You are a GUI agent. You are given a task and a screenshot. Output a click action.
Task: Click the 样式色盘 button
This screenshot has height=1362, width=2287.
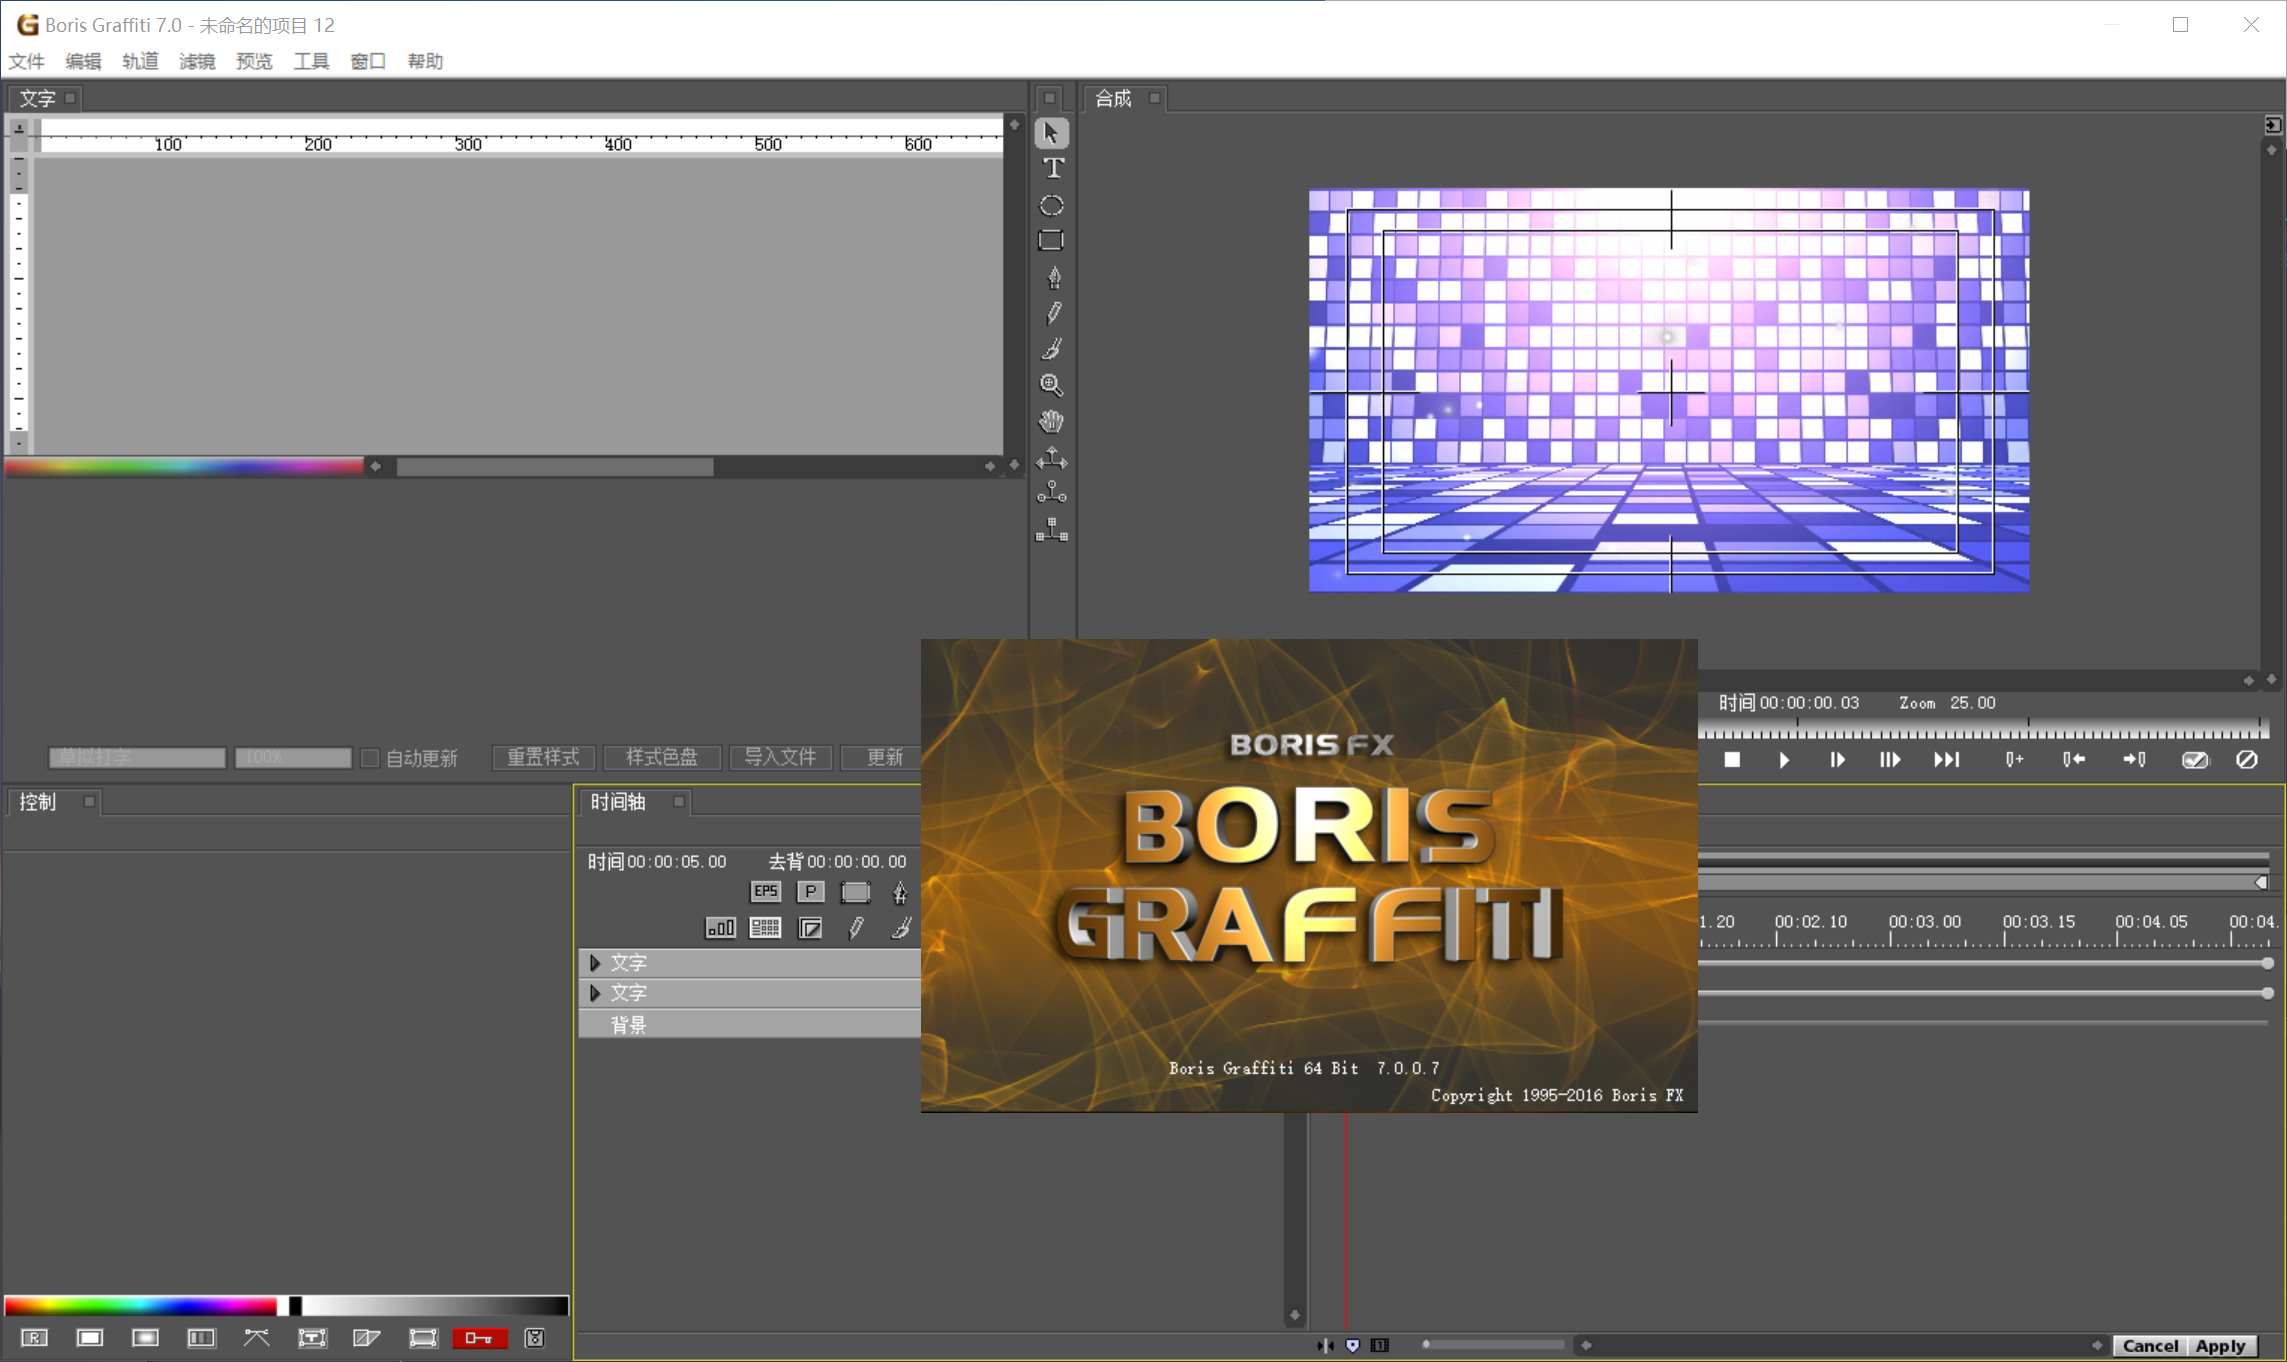(x=662, y=758)
